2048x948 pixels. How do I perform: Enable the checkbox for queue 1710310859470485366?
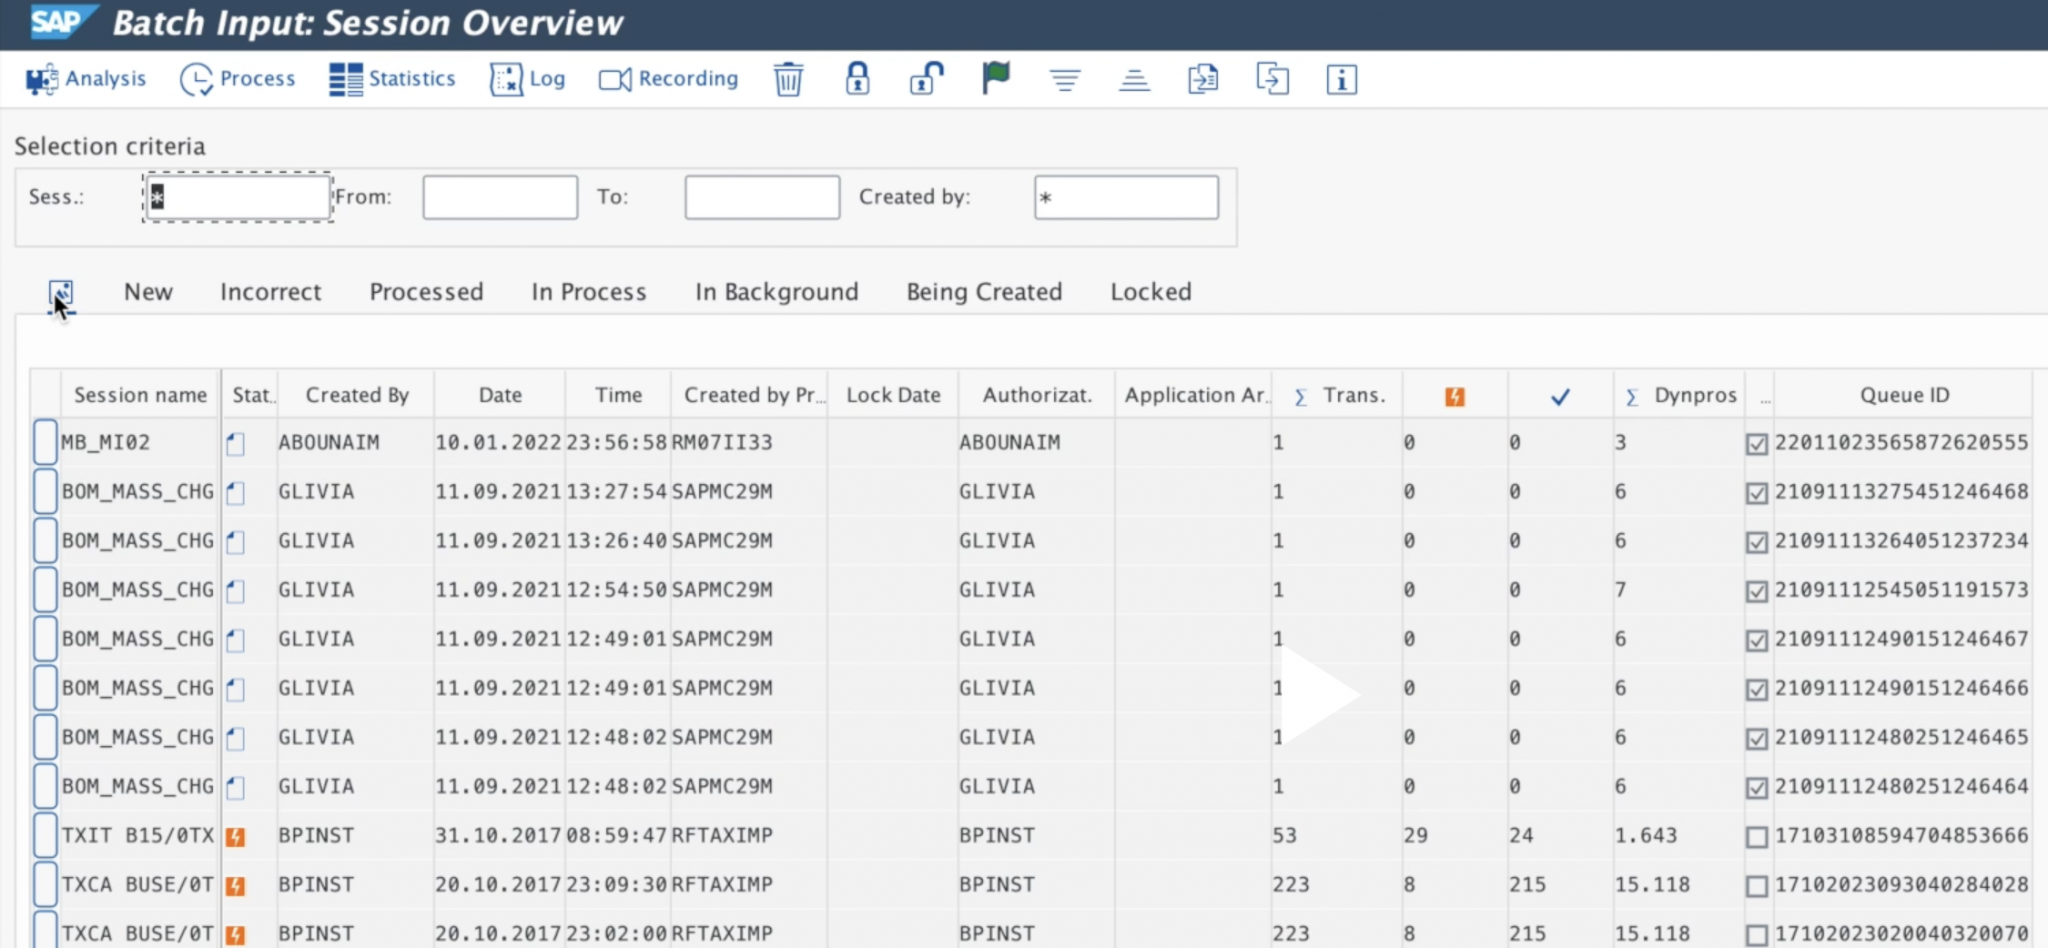(1757, 835)
